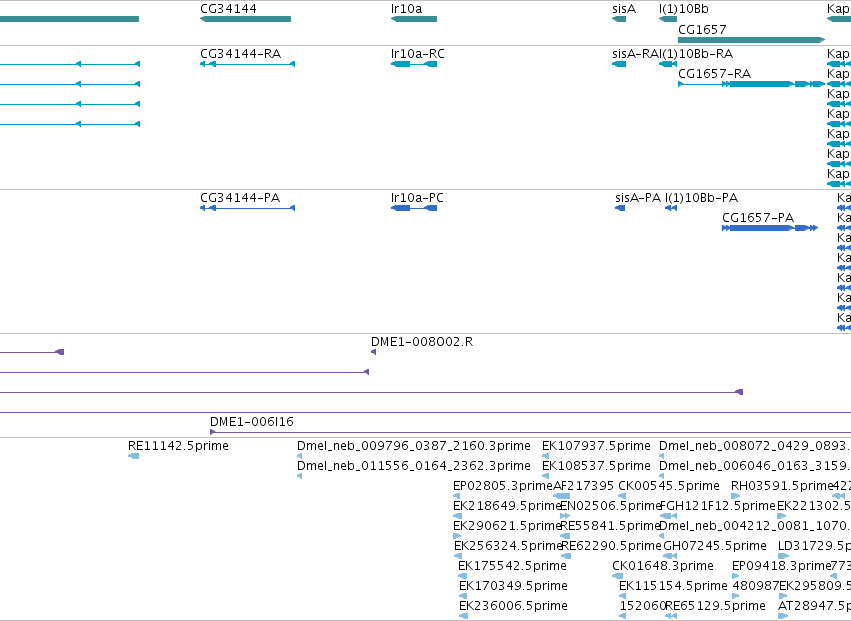Select Dmel_neb_009796_0387_2160.3prime EST

(300, 456)
